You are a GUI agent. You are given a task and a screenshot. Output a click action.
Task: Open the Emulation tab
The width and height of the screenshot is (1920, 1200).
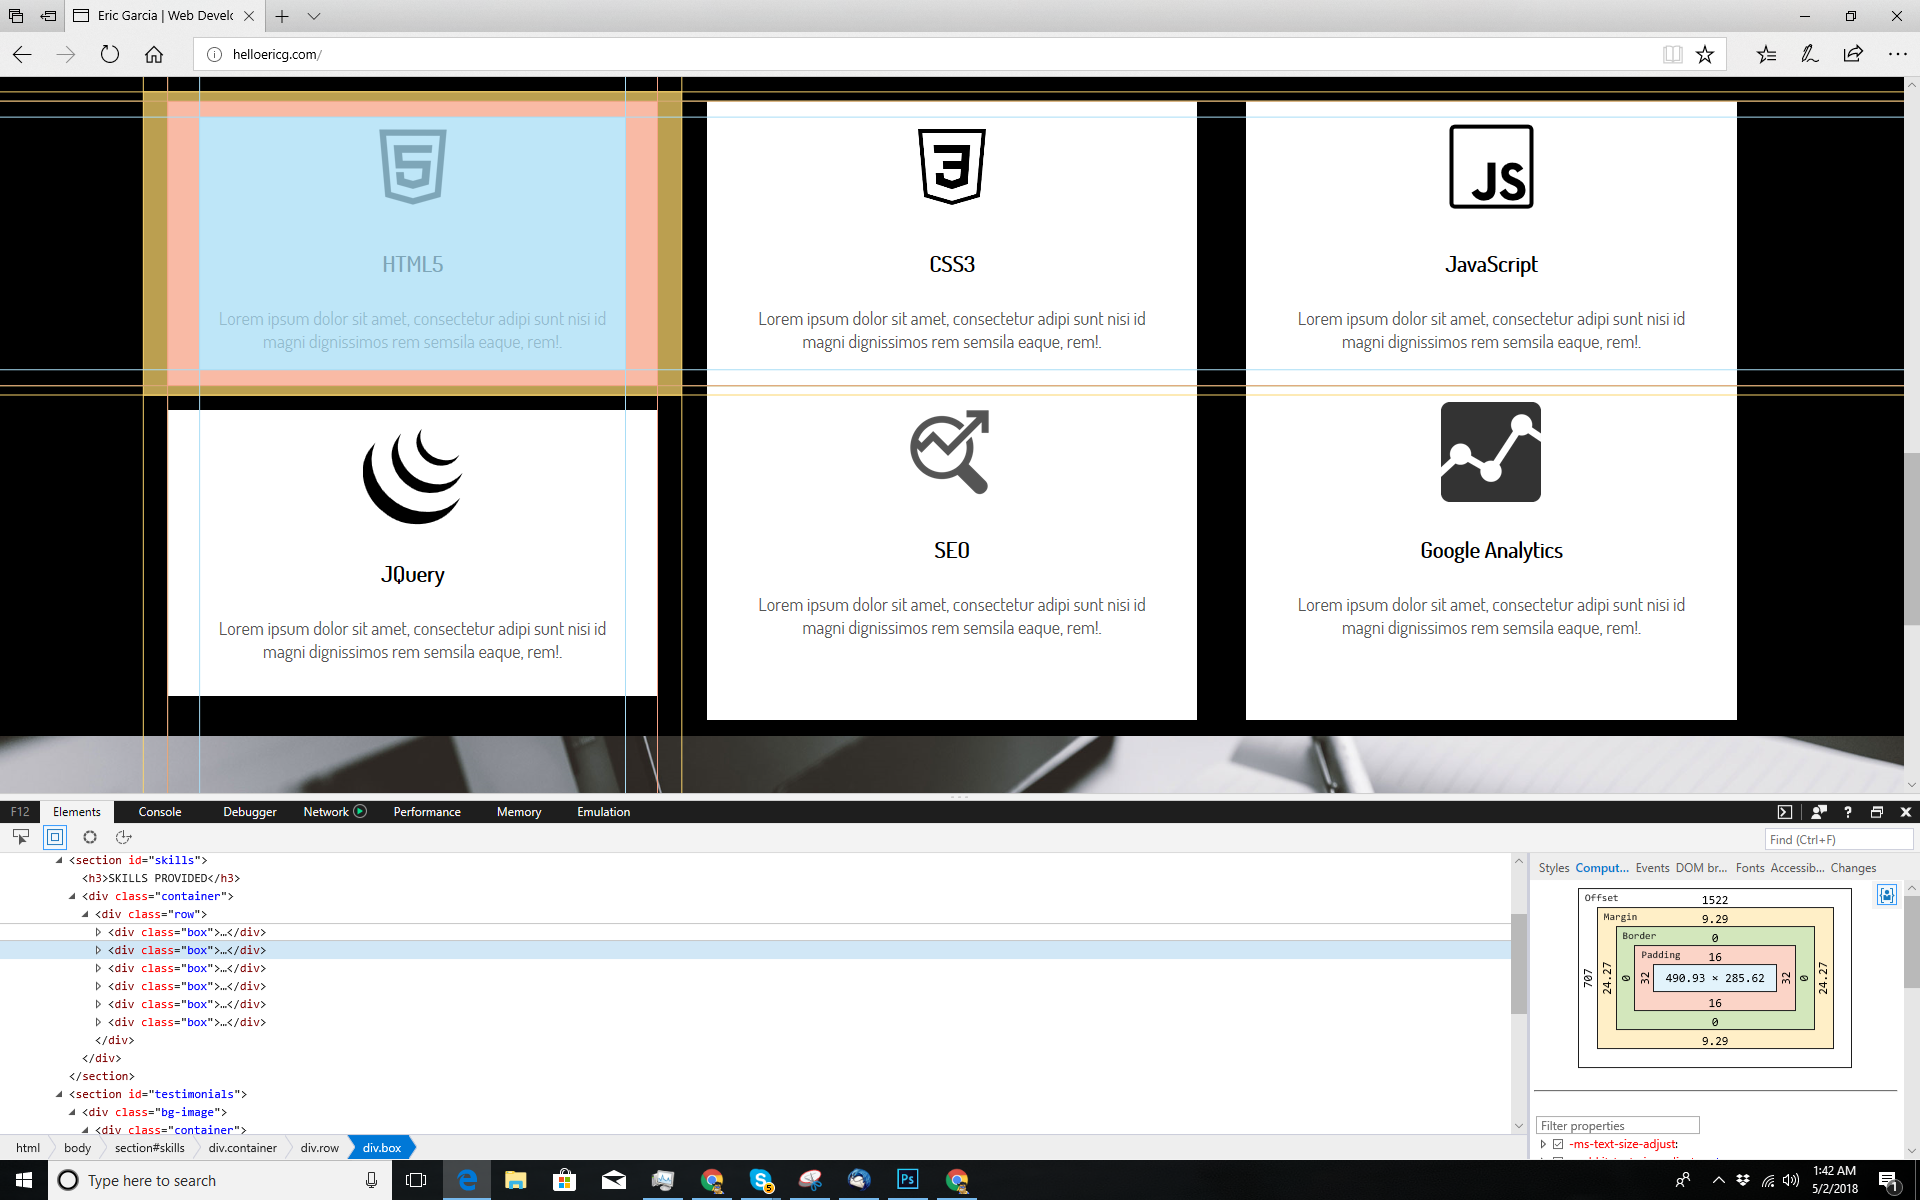603,812
